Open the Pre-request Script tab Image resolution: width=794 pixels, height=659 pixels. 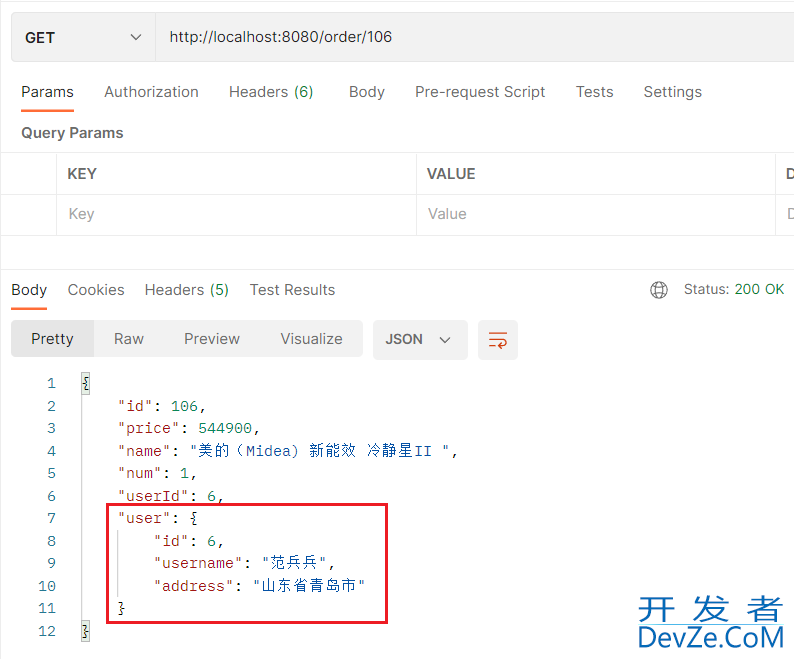tap(480, 92)
